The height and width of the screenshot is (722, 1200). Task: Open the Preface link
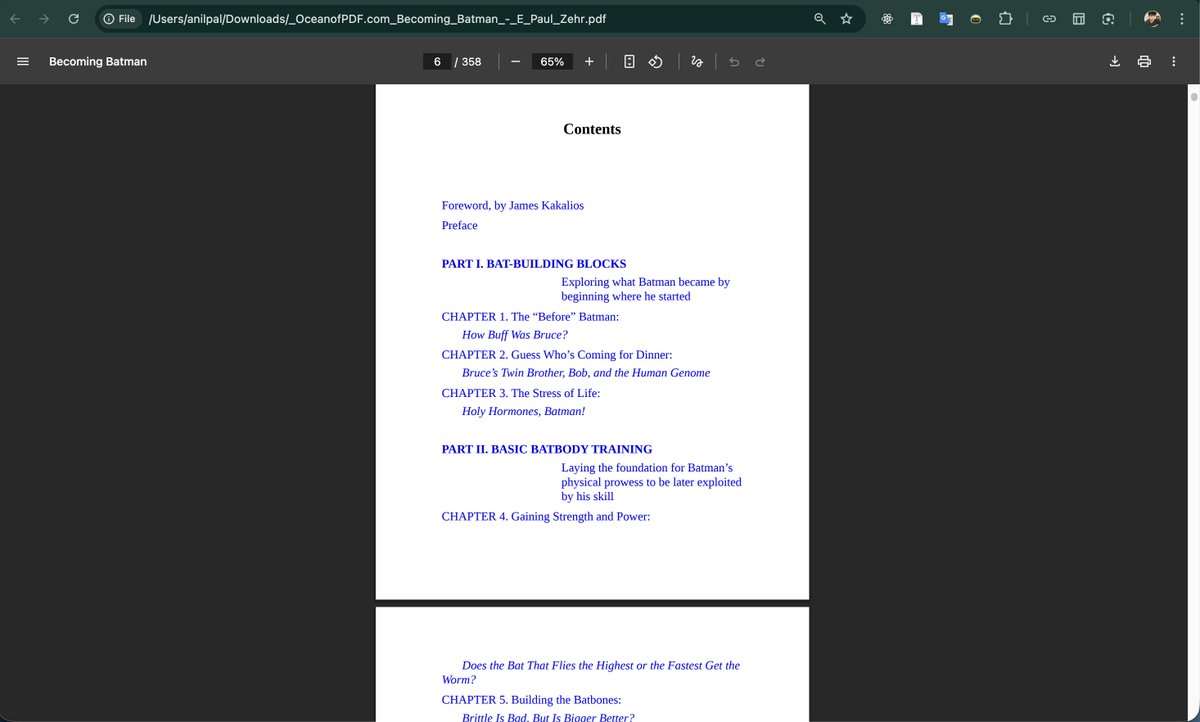(x=460, y=225)
